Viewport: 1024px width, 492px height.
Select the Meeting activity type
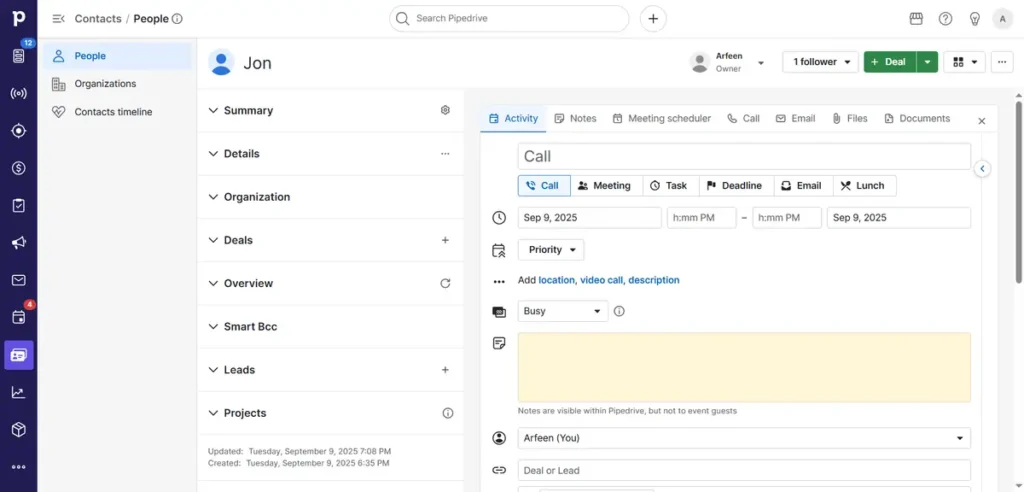605,186
